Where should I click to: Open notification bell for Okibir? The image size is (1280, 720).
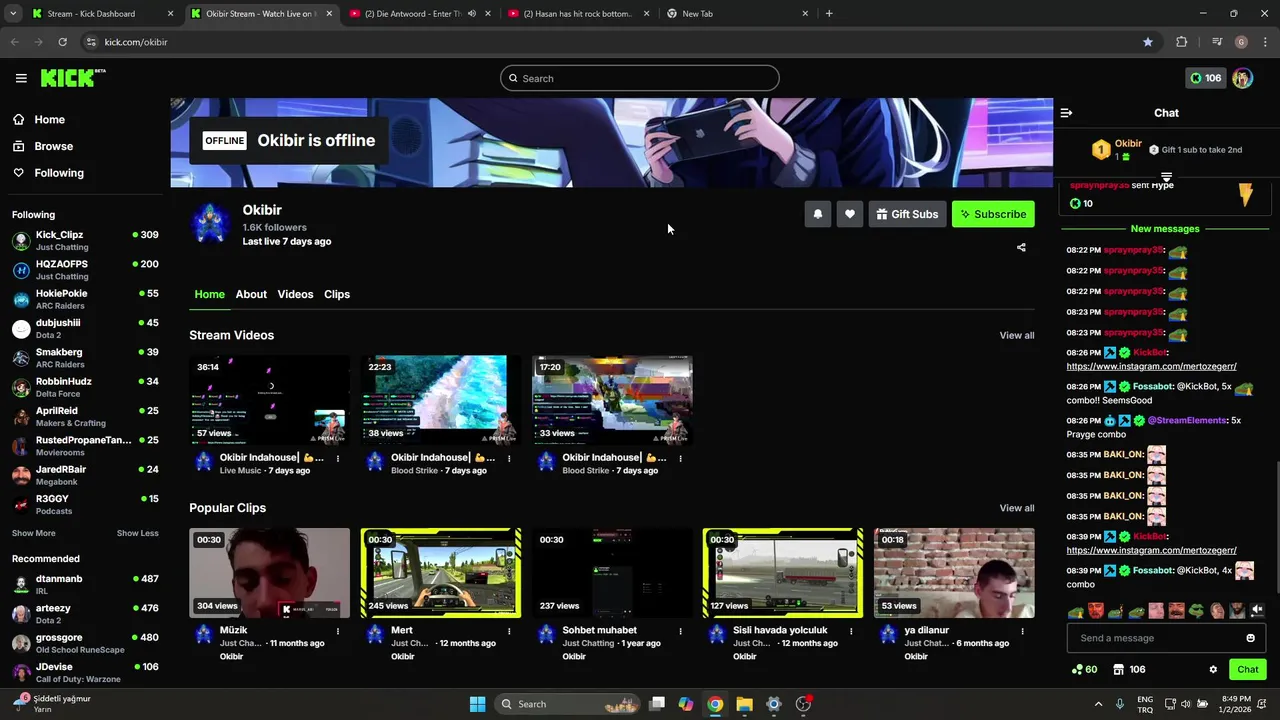(x=818, y=214)
